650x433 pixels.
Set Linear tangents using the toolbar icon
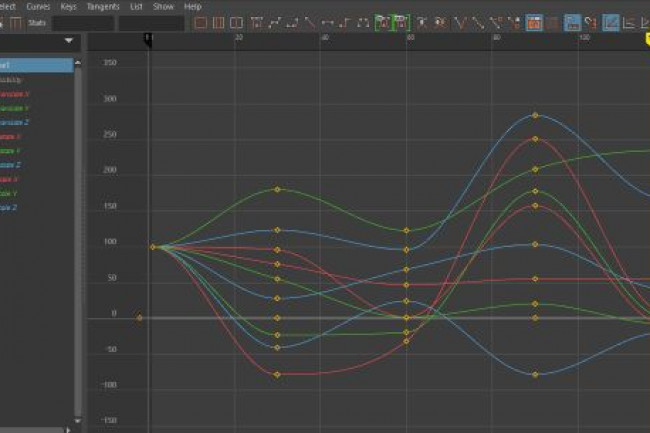309,22
